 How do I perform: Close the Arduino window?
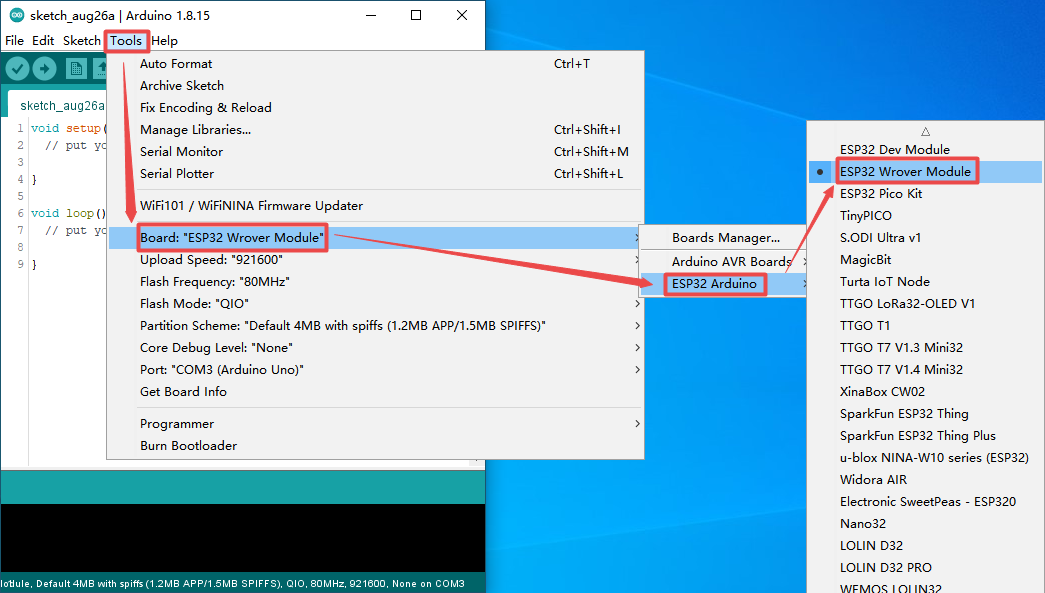pyautogui.click(x=462, y=15)
